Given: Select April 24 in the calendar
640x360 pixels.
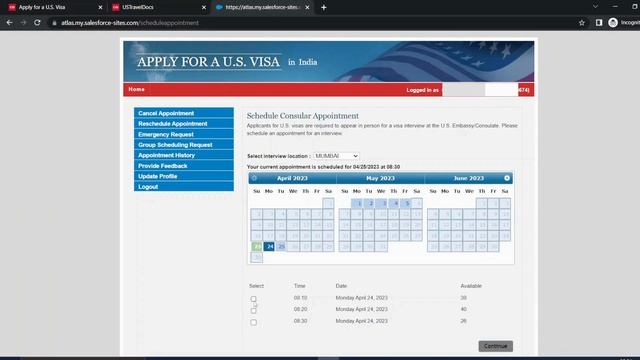Looking at the screenshot, I should click(x=269, y=247).
